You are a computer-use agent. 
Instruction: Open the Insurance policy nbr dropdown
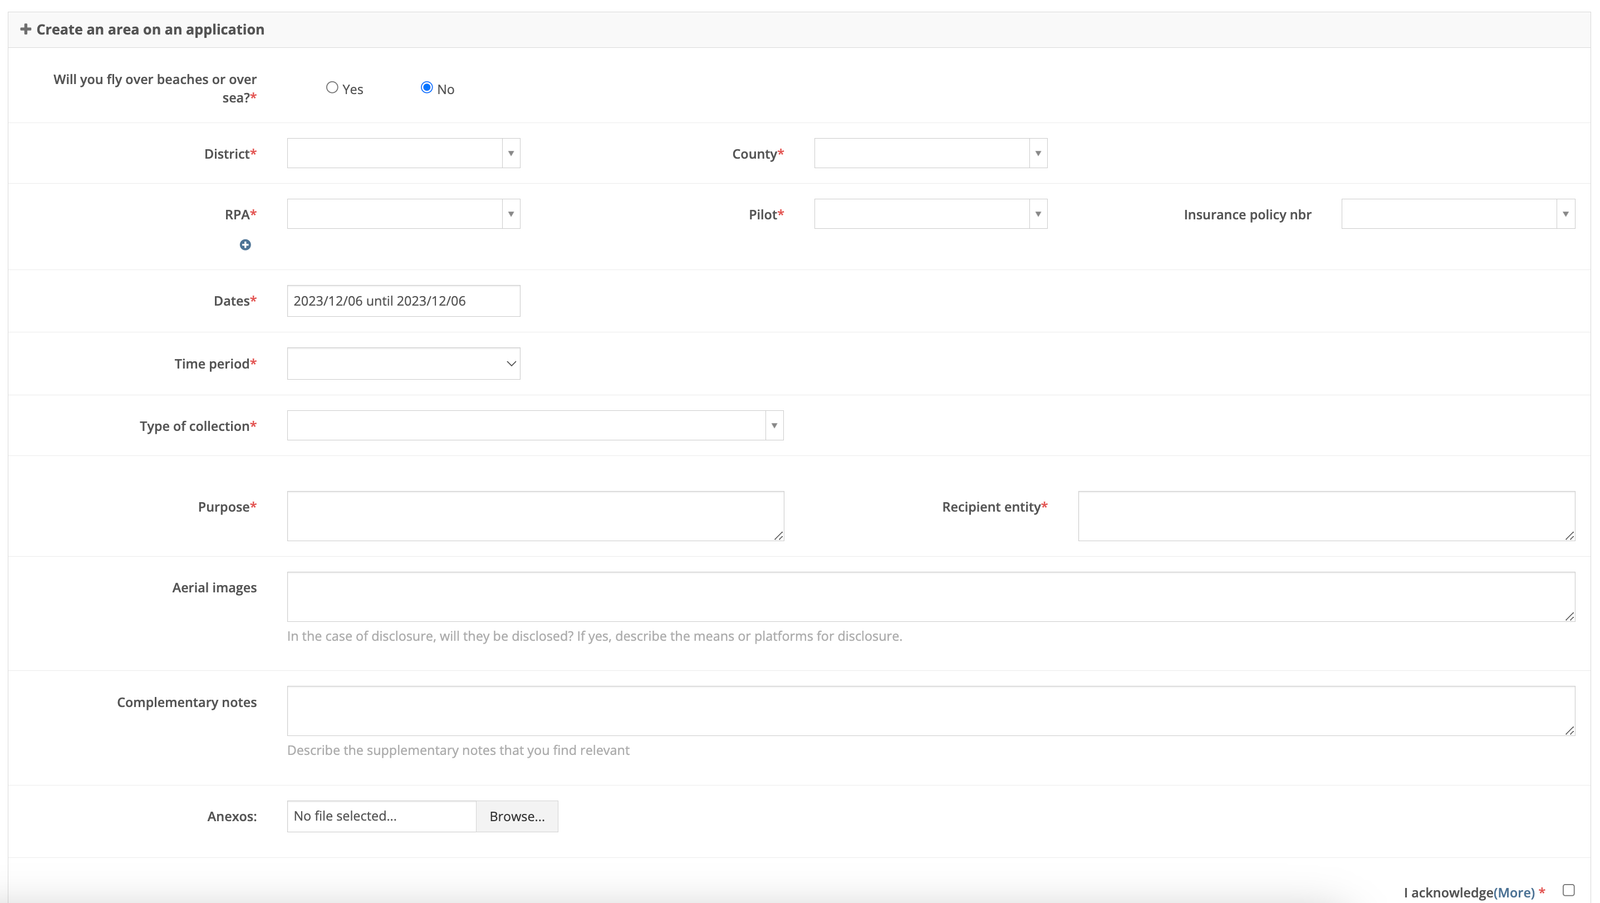click(x=1458, y=214)
